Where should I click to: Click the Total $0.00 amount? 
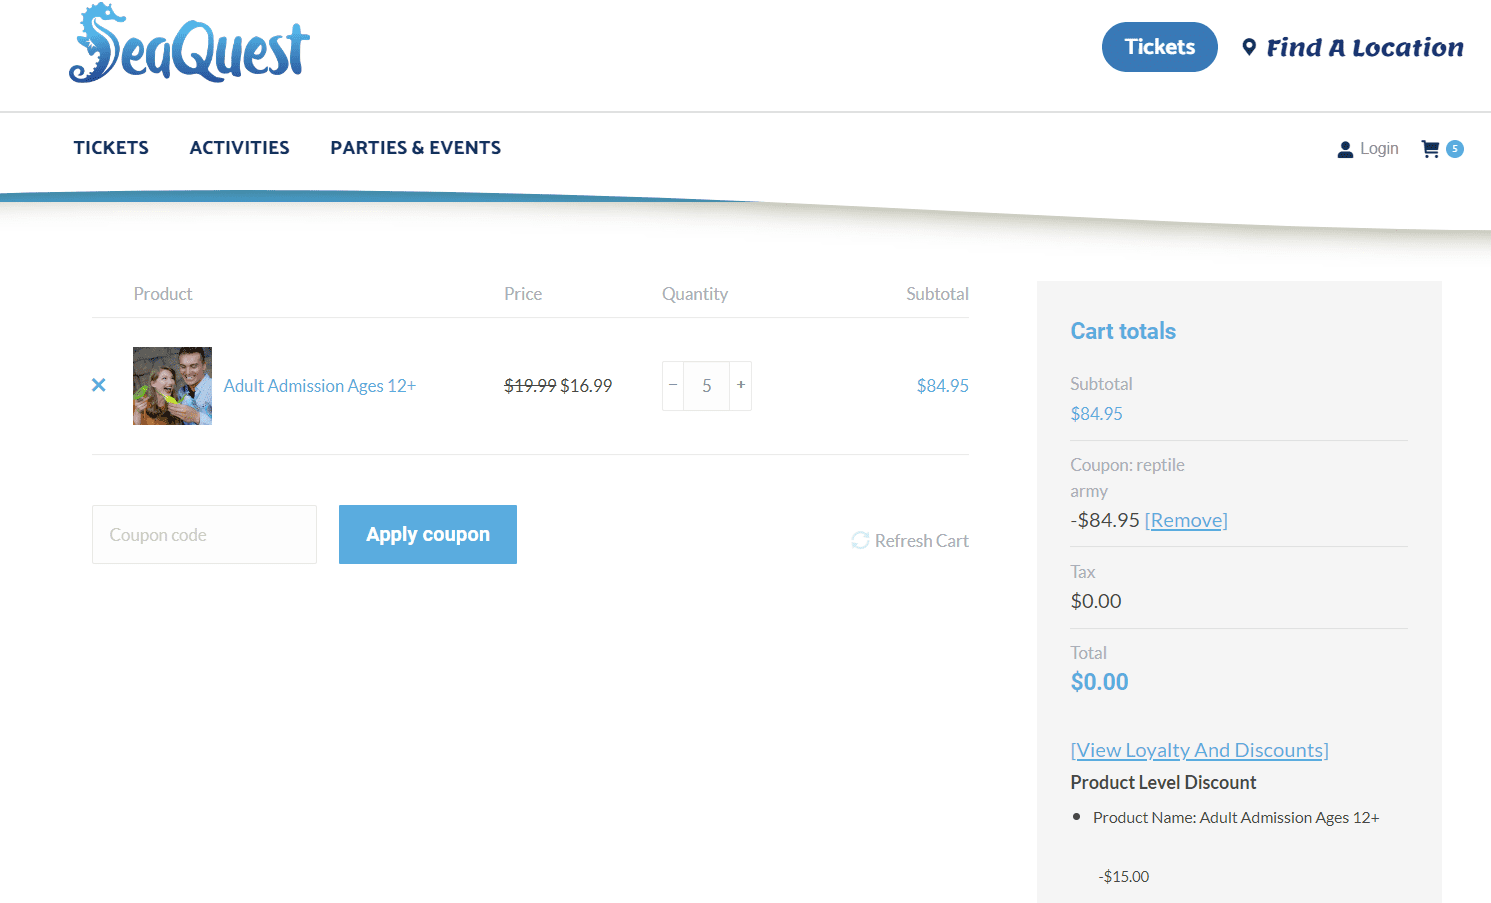coord(1099,682)
